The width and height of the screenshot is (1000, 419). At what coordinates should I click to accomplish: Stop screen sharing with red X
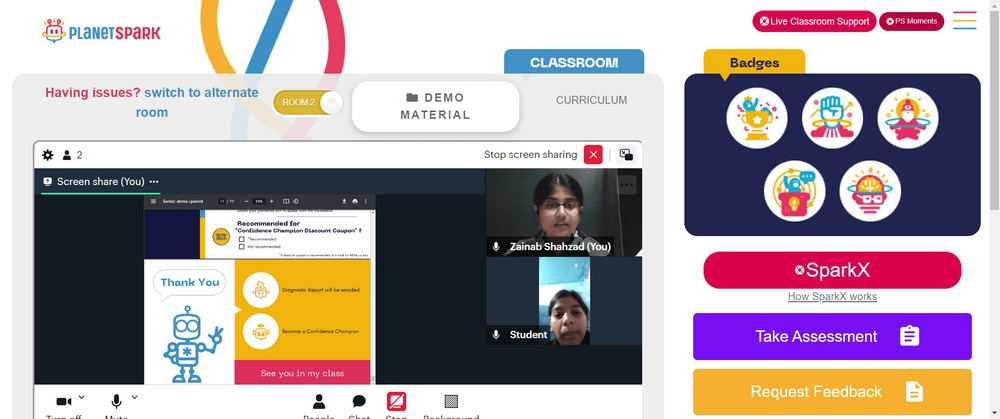(593, 154)
